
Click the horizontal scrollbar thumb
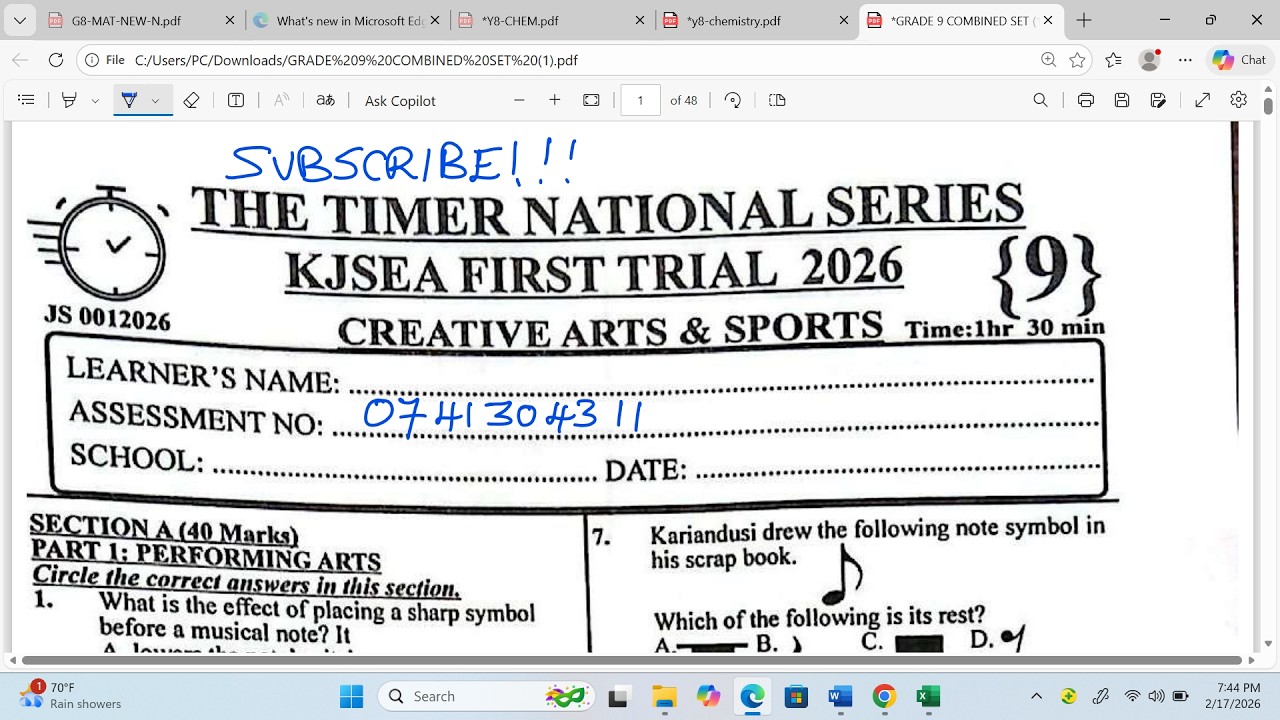(x=632, y=660)
